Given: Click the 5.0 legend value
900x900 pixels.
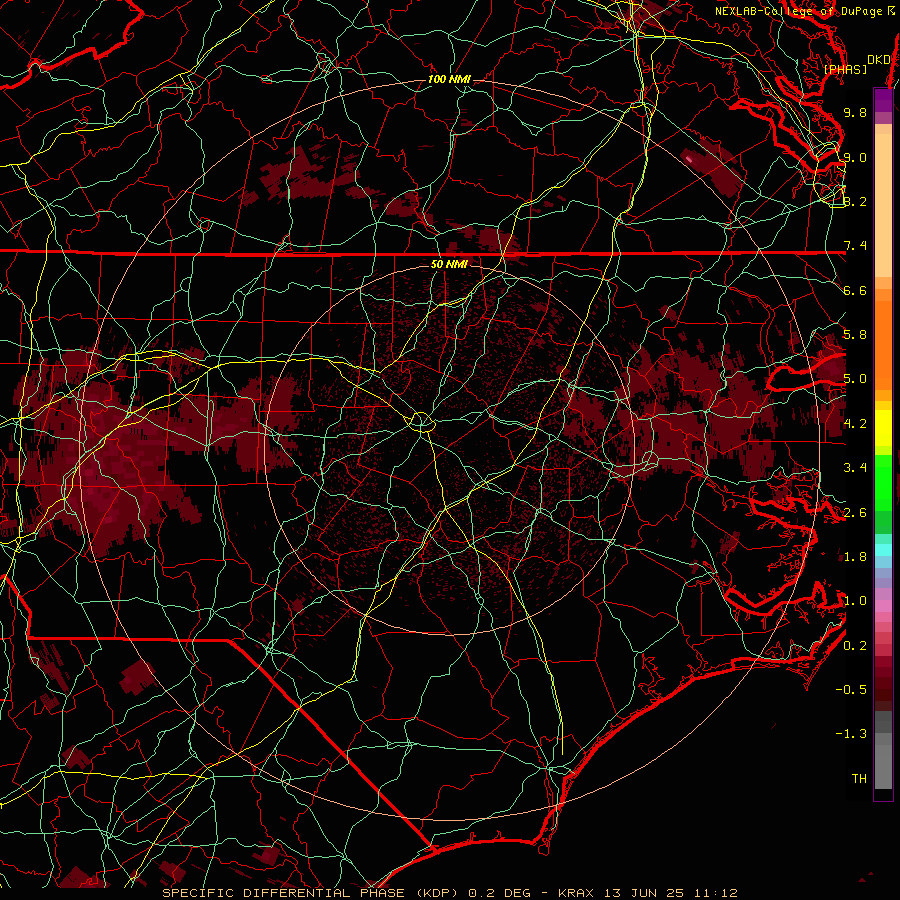Looking at the screenshot, I should [x=855, y=379].
